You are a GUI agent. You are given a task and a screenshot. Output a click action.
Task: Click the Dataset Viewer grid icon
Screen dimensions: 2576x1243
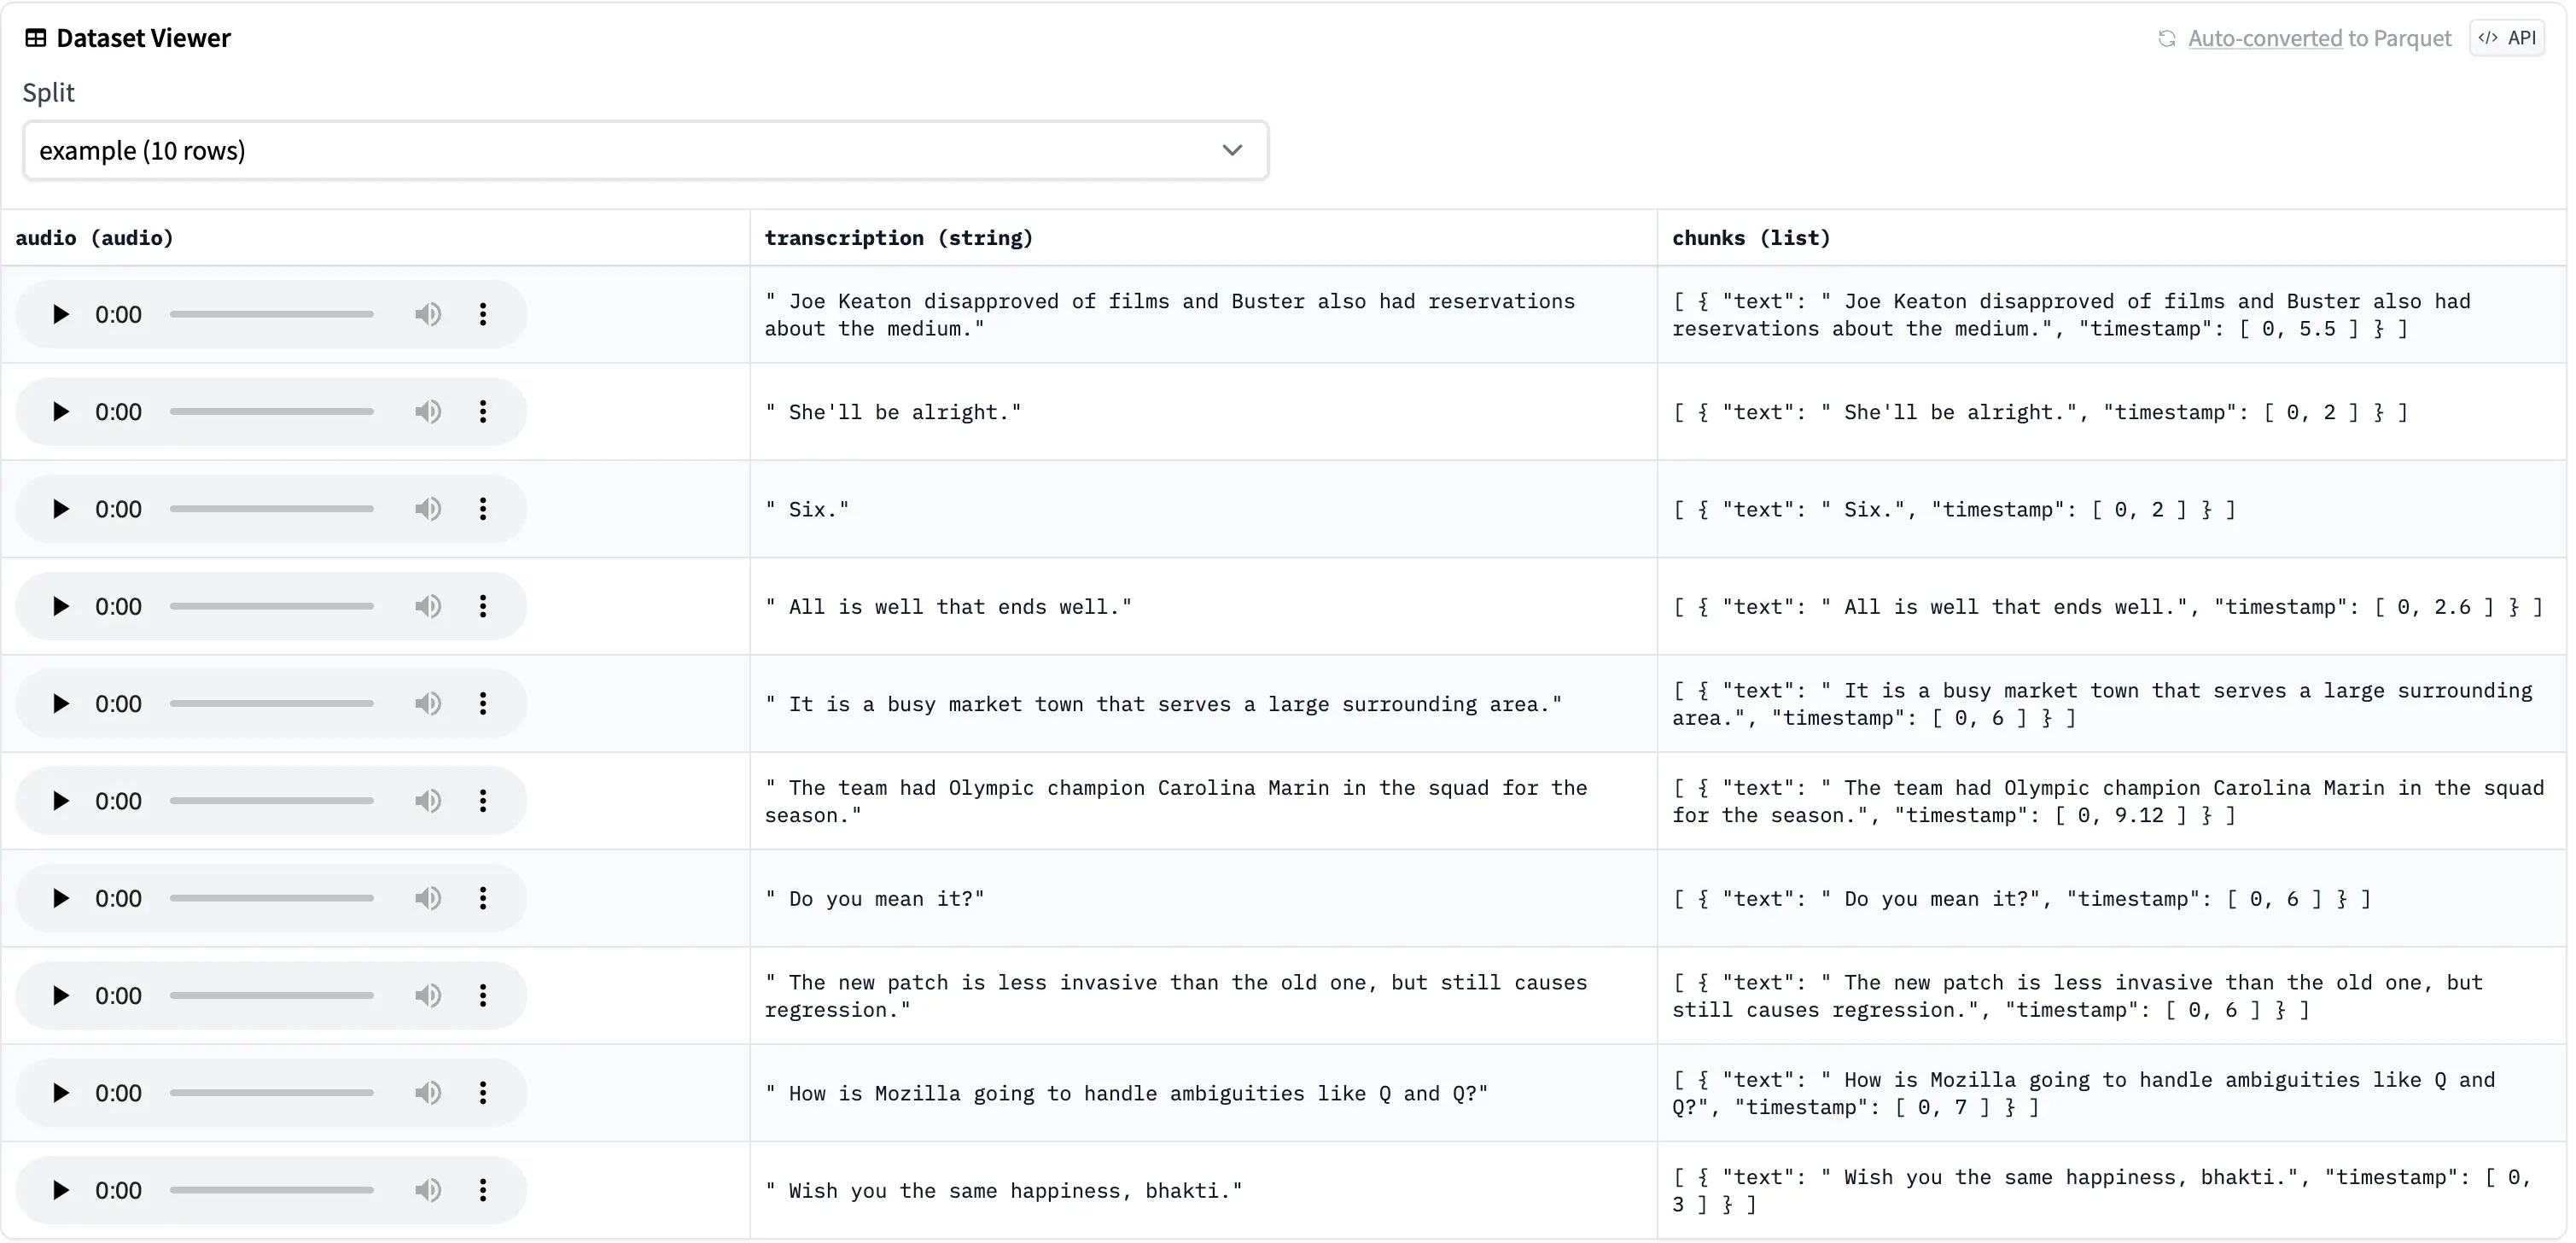pos(35,37)
